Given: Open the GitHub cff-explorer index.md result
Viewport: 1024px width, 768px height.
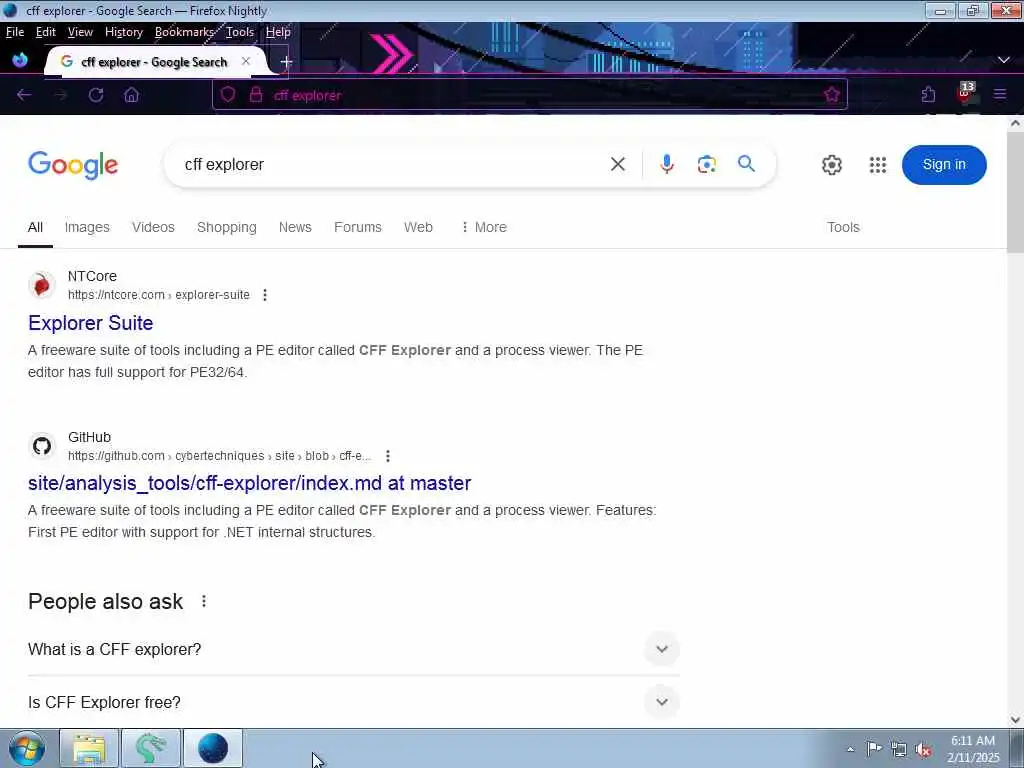Looking at the screenshot, I should 249,483.
